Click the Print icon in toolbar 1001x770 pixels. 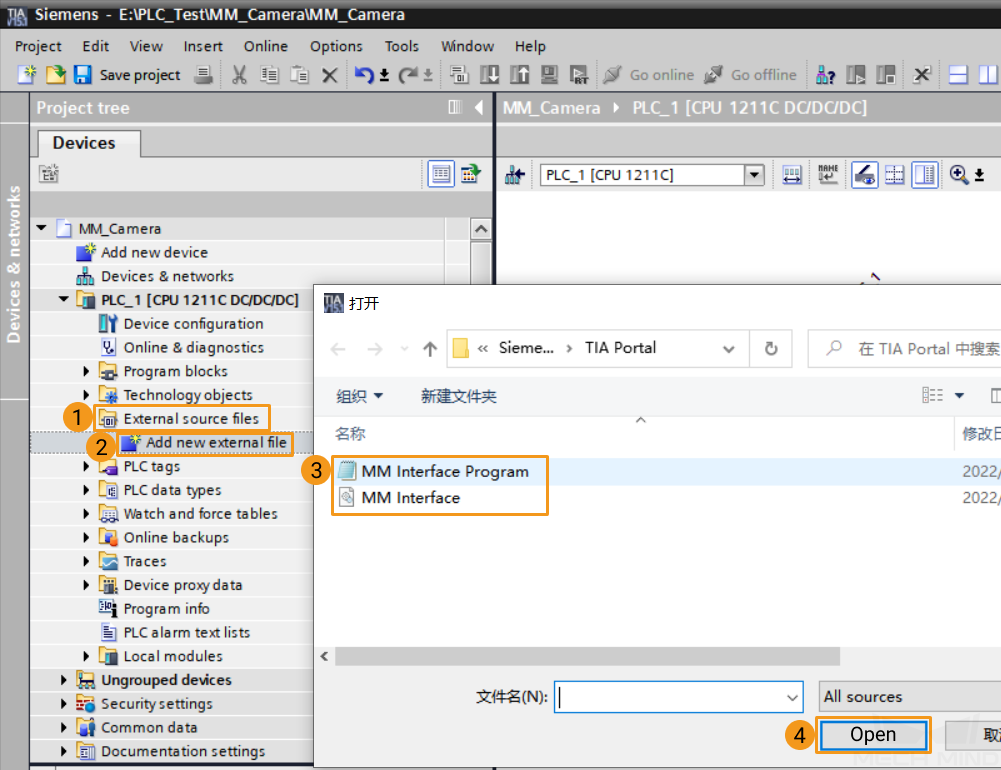pyautogui.click(x=204, y=75)
